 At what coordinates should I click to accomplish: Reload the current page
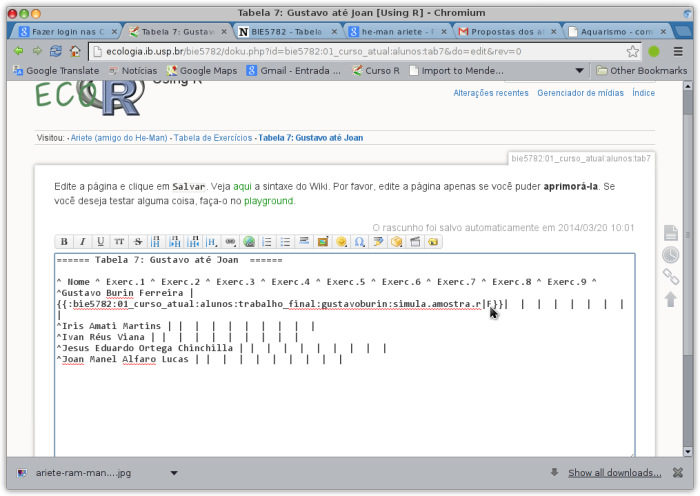click(58, 51)
